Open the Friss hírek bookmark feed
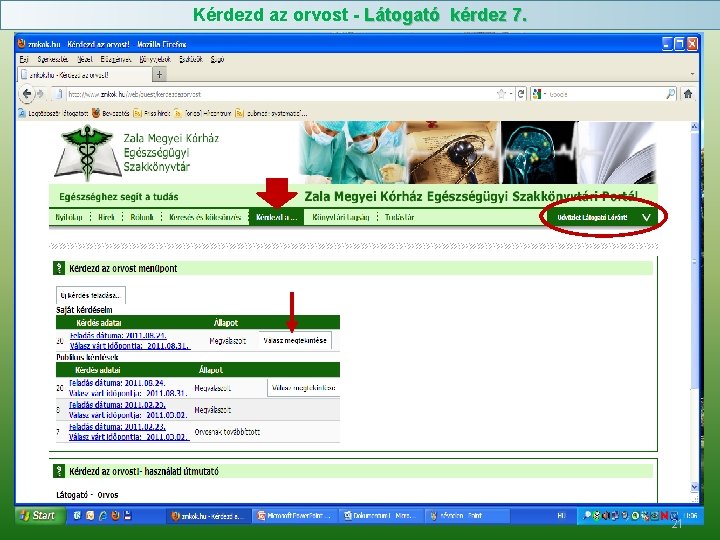The width and height of the screenshot is (720, 540). click(x=152, y=113)
